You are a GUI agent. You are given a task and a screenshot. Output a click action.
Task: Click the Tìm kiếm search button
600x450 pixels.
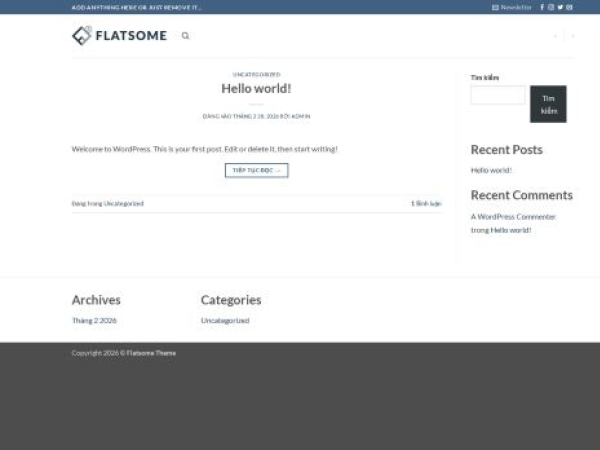pos(548,104)
